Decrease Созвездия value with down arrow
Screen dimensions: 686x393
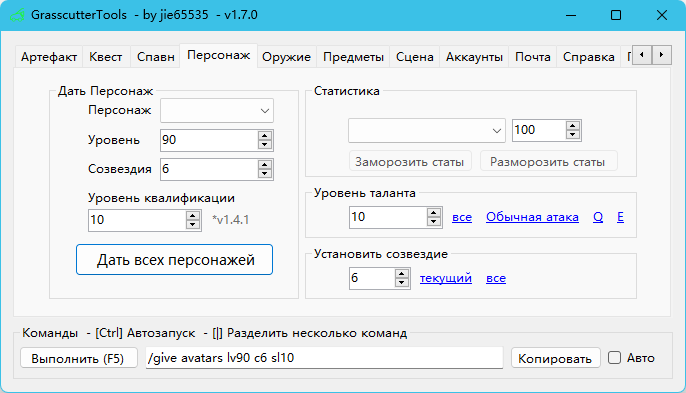point(264,174)
